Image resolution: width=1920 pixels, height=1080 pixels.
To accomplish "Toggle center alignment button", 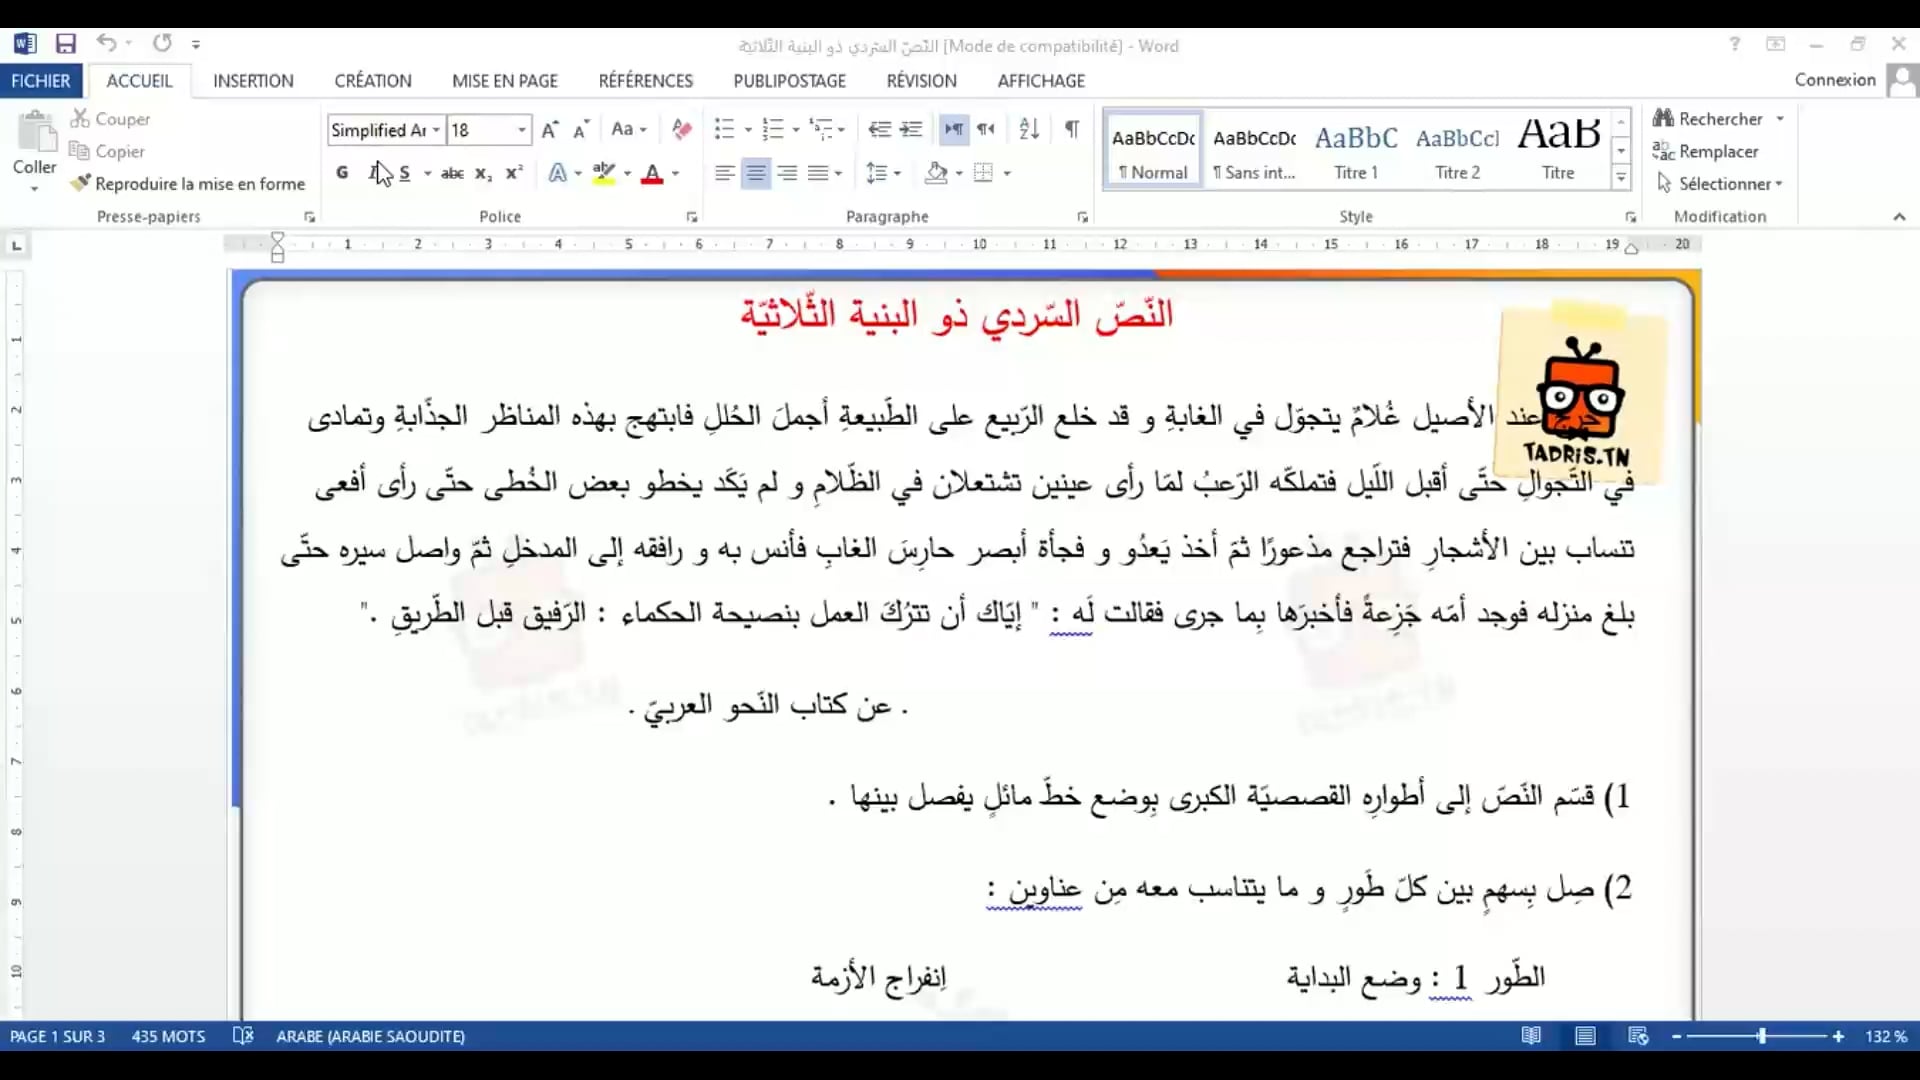I will (756, 173).
